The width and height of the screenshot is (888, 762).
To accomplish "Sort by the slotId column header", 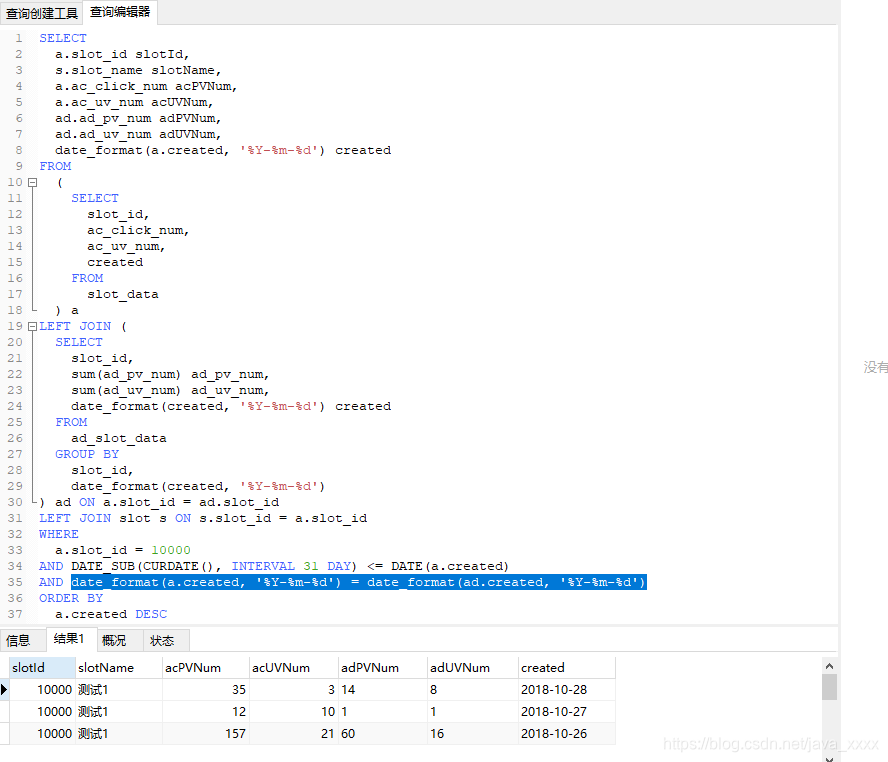I will point(42,668).
